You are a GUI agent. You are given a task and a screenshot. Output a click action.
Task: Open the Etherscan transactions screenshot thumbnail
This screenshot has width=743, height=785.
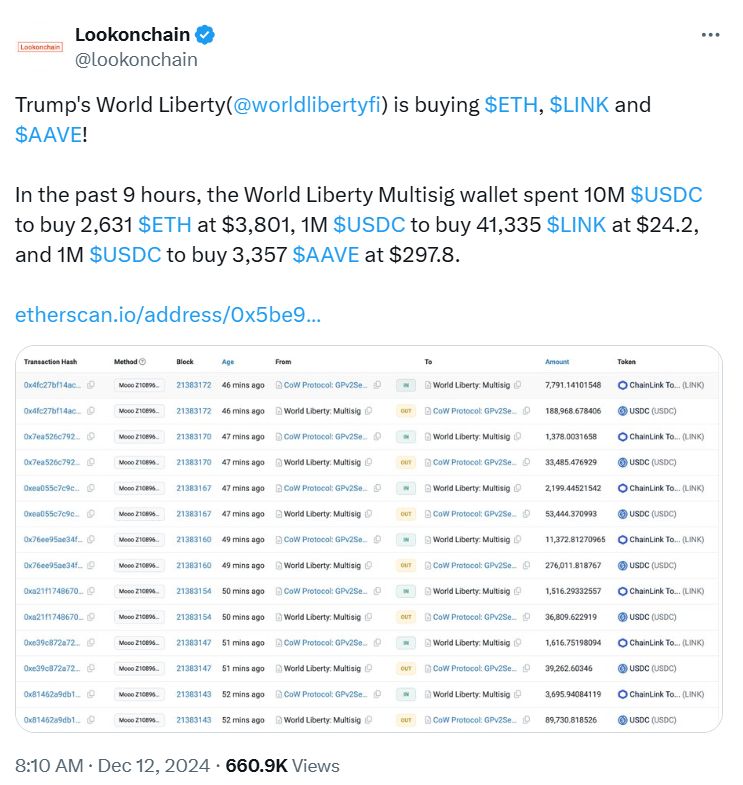tap(368, 540)
